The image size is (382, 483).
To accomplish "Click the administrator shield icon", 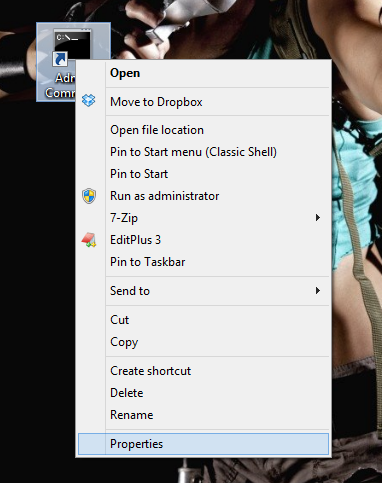I will tap(89, 196).
